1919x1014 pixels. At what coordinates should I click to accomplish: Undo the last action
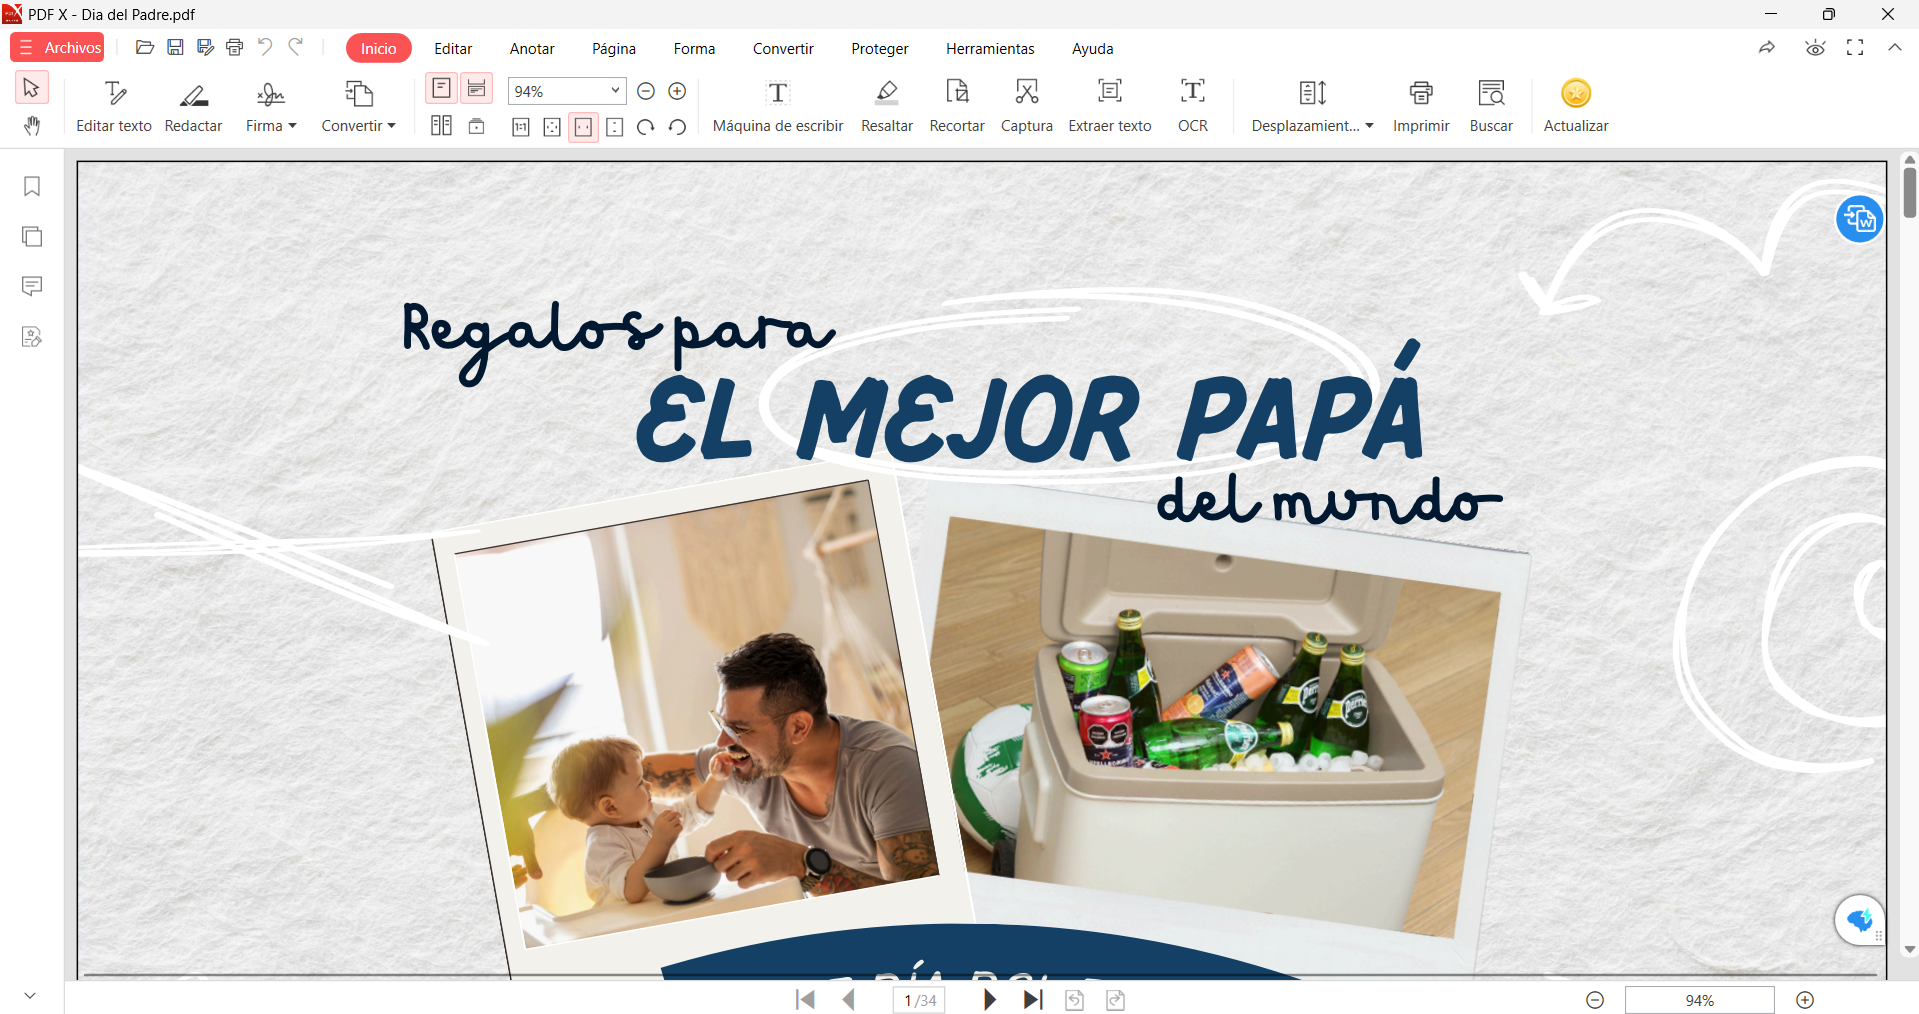[265, 47]
